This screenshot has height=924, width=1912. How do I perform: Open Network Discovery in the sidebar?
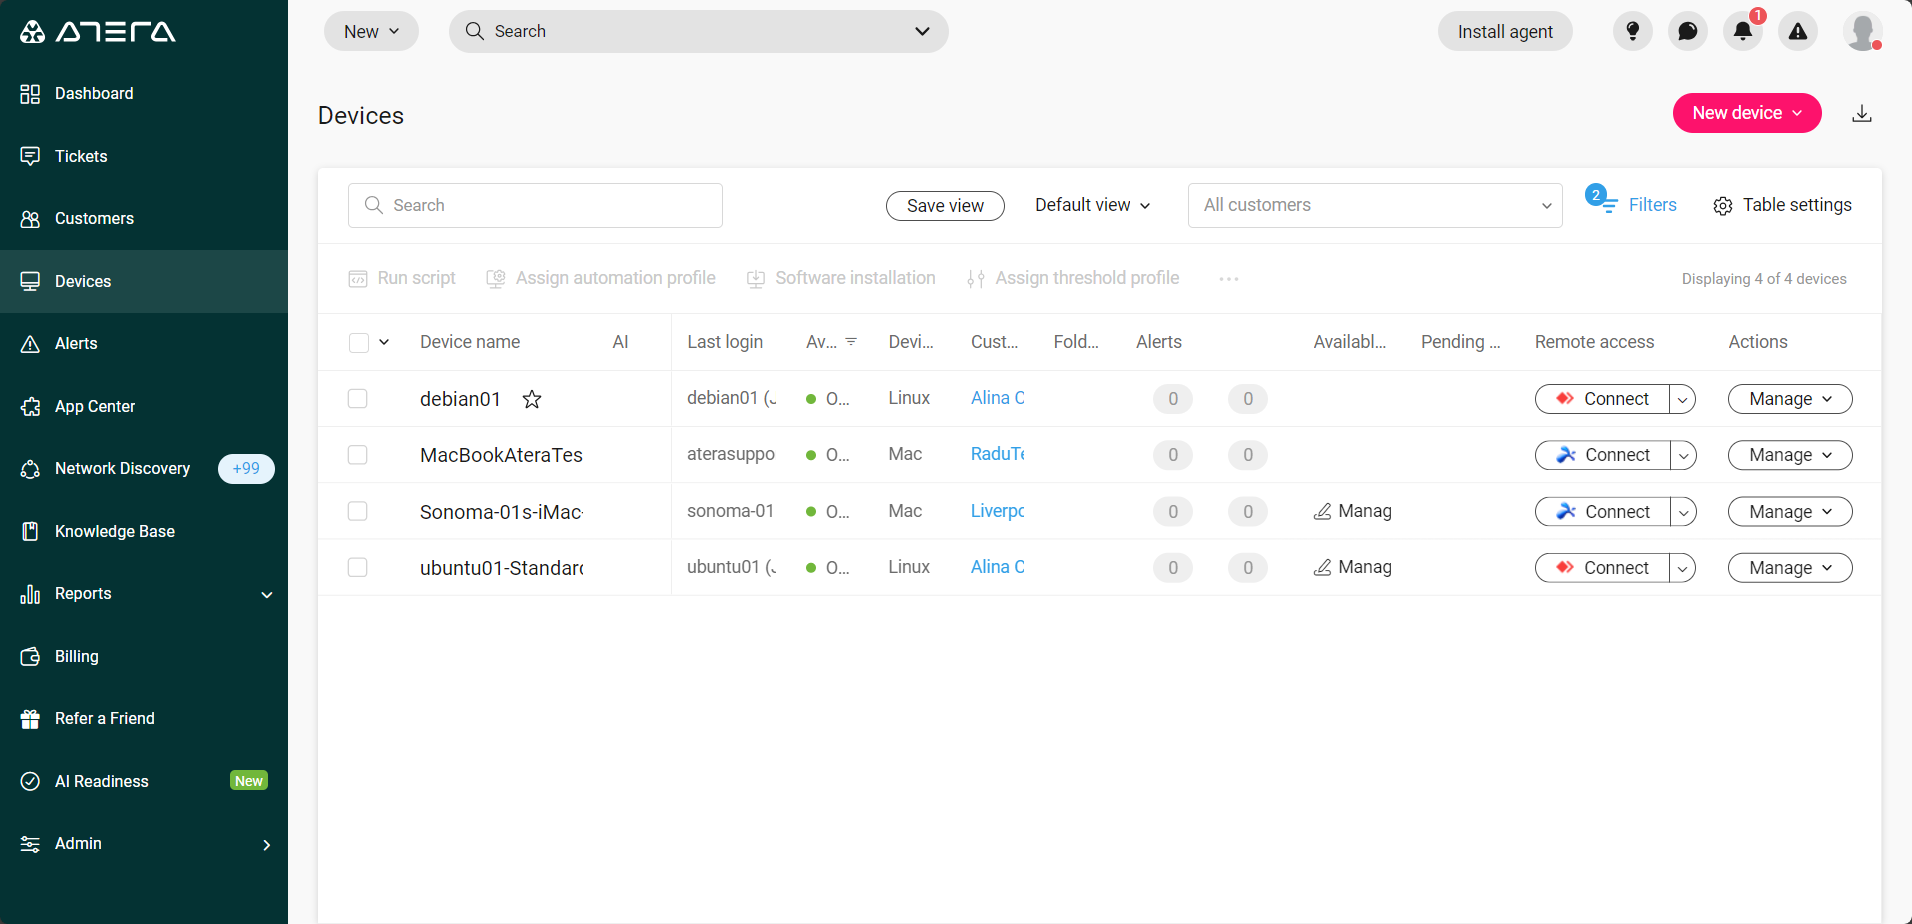click(x=144, y=469)
